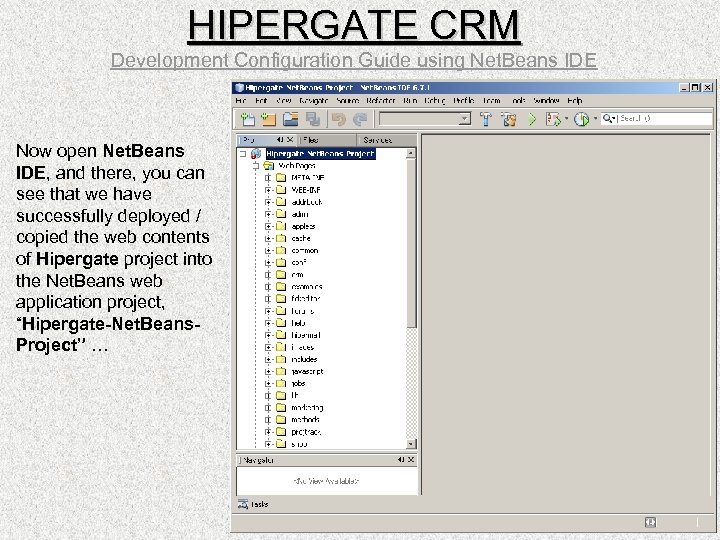Click the minimize icon of the Navigator panel
The height and width of the screenshot is (540, 720).
401,460
